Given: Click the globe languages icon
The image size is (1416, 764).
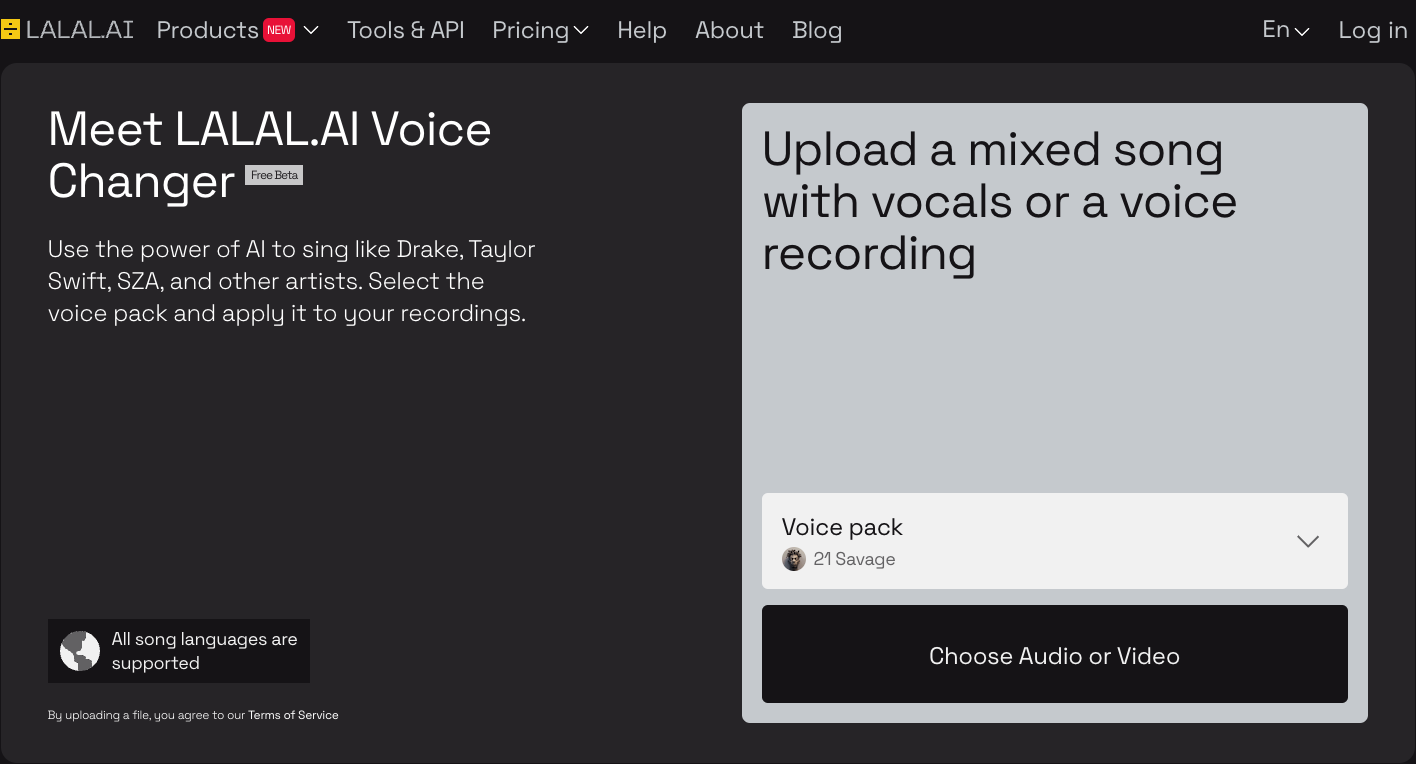Looking at the screenshot, I should tap(80, 651).
